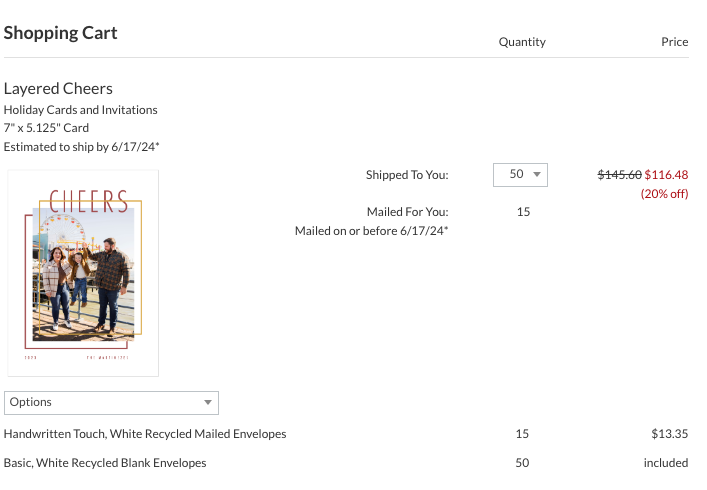The image size is (707, 490).
Task: Click the discounted price $116.48
Action: coord(666,175)
